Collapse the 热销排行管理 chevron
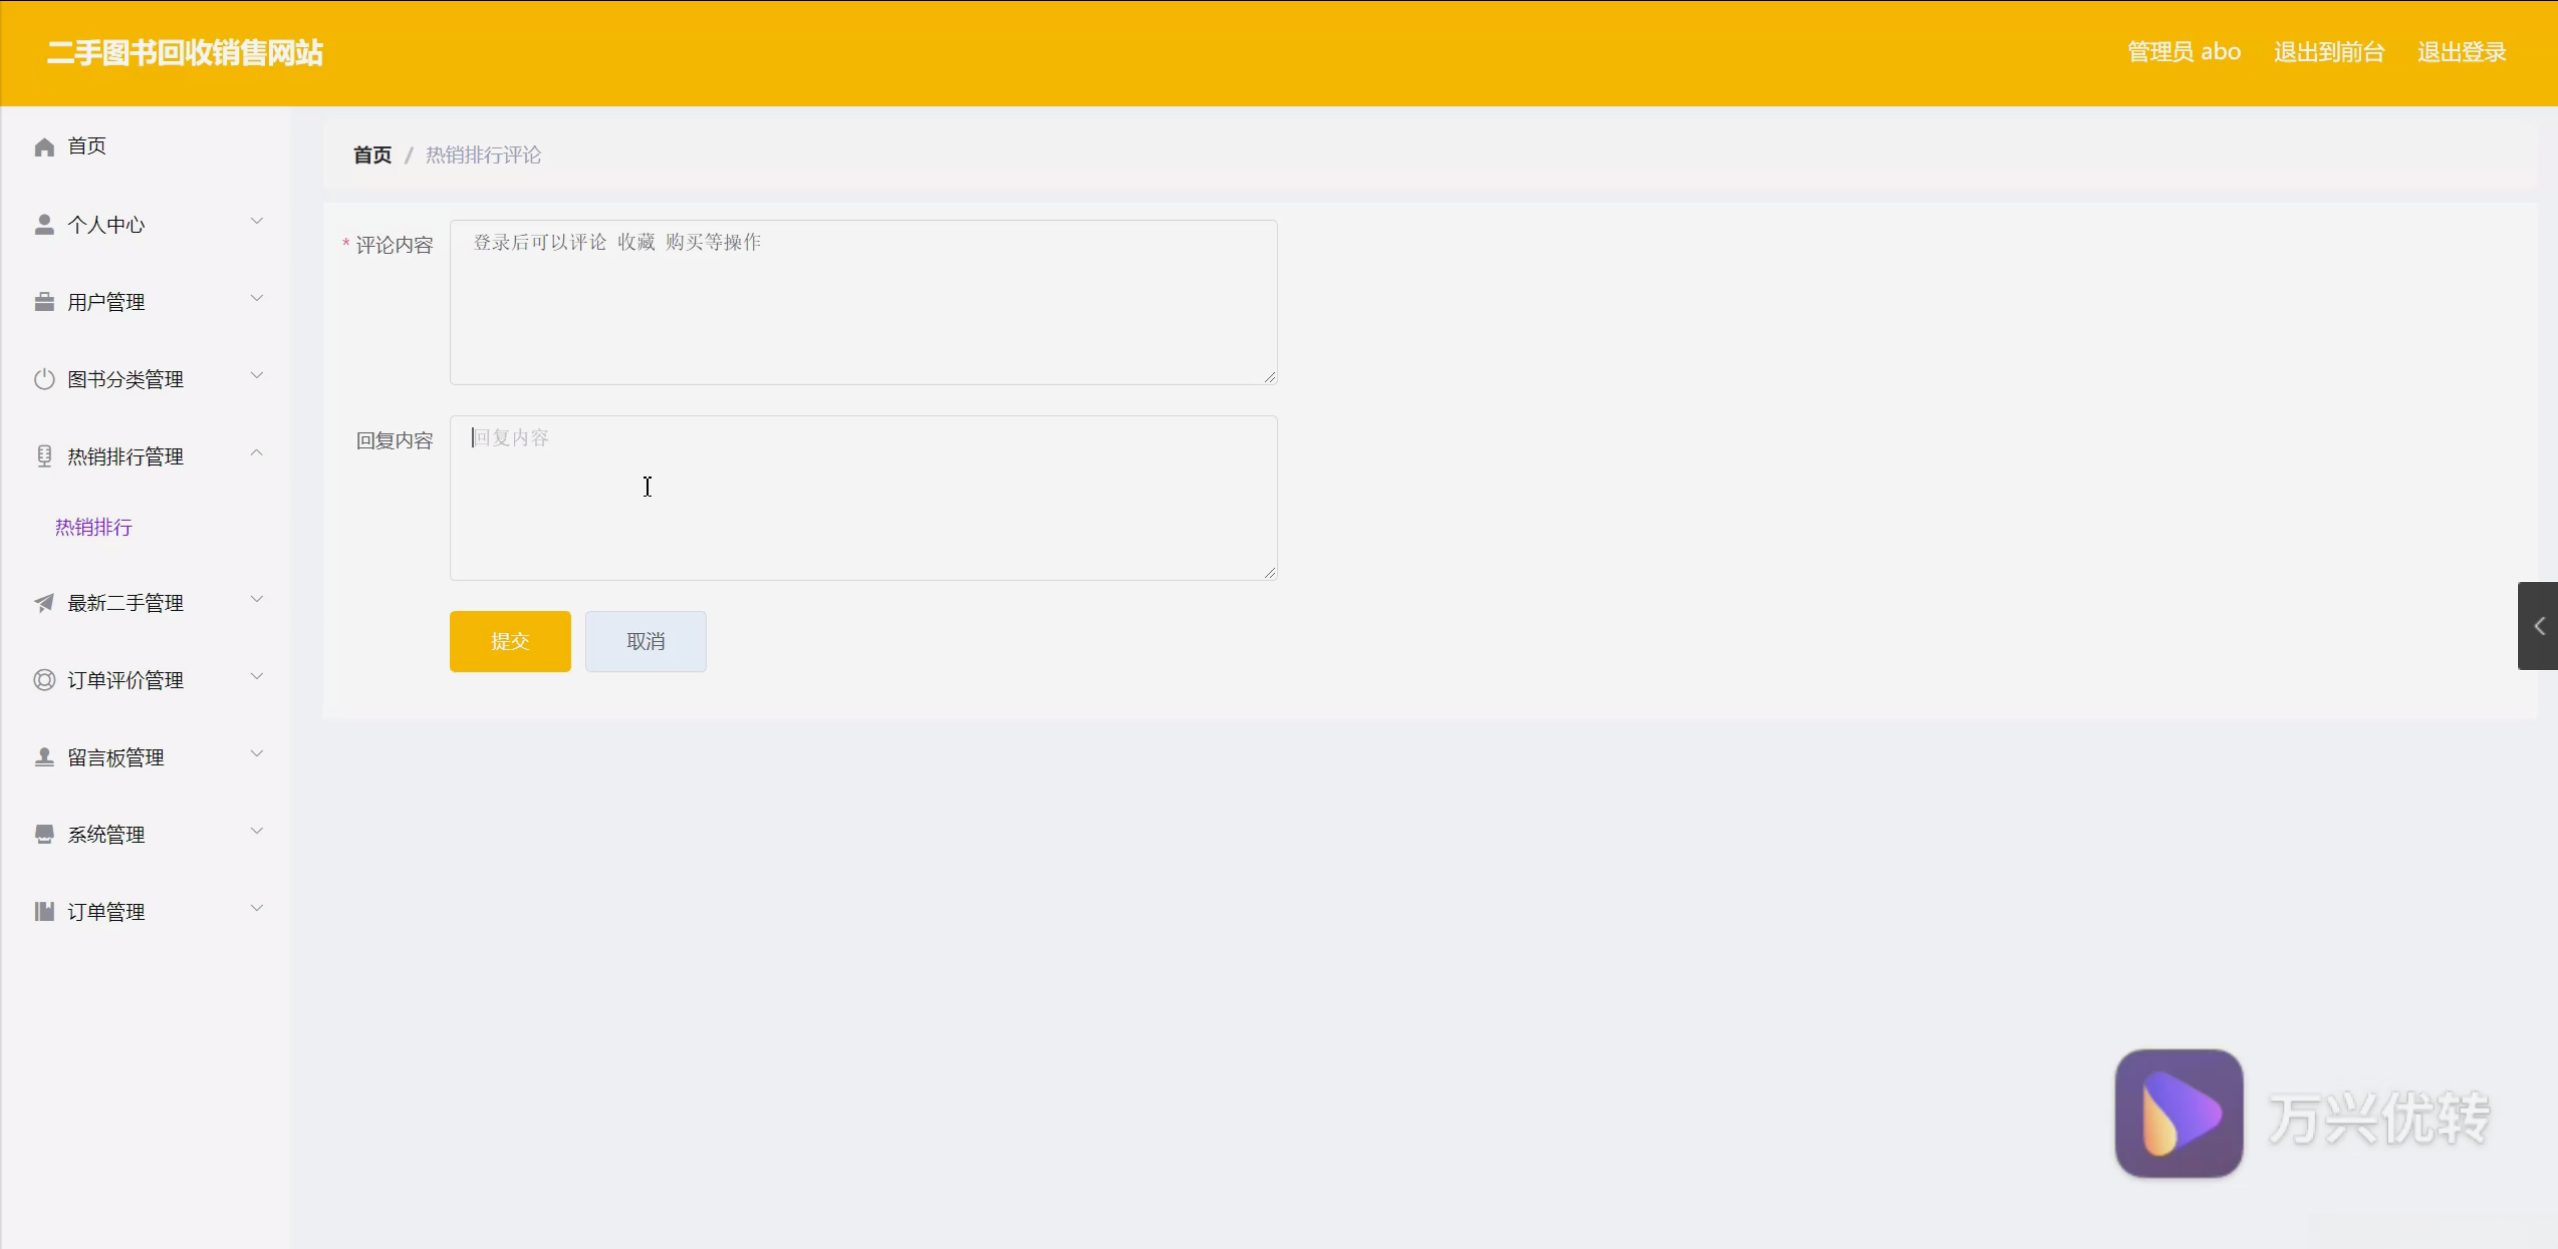This screenshot has height=1249, width=2558. tap(256, 453)
